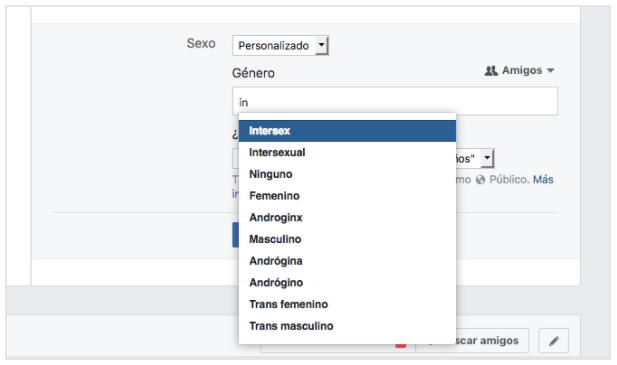Screen dimensions: 617x365
Task: Select the Femenino option
Action: 347,195
